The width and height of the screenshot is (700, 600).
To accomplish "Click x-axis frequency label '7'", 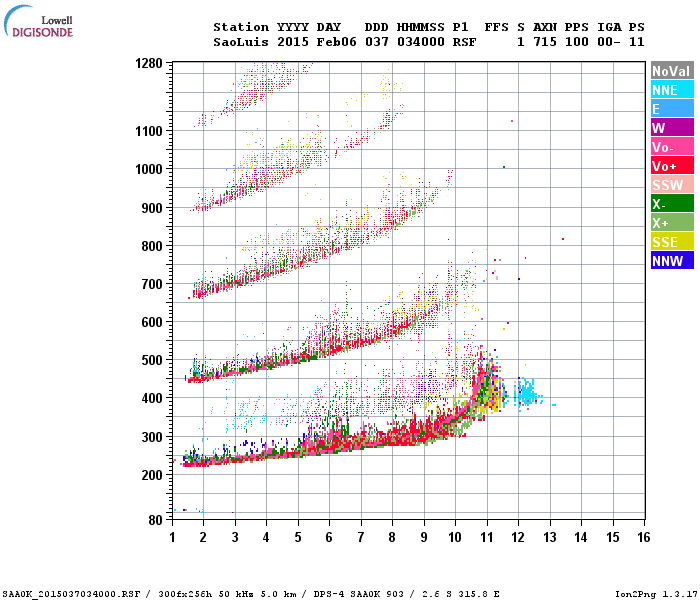I will [x=361, y=537].
